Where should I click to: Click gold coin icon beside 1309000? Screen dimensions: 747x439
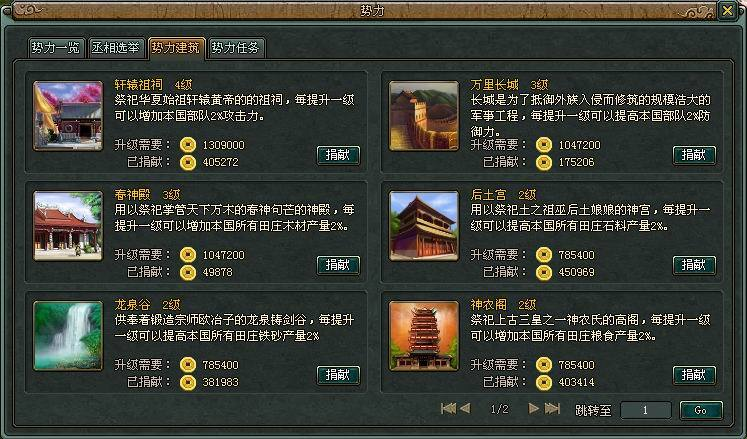(188, 145)
